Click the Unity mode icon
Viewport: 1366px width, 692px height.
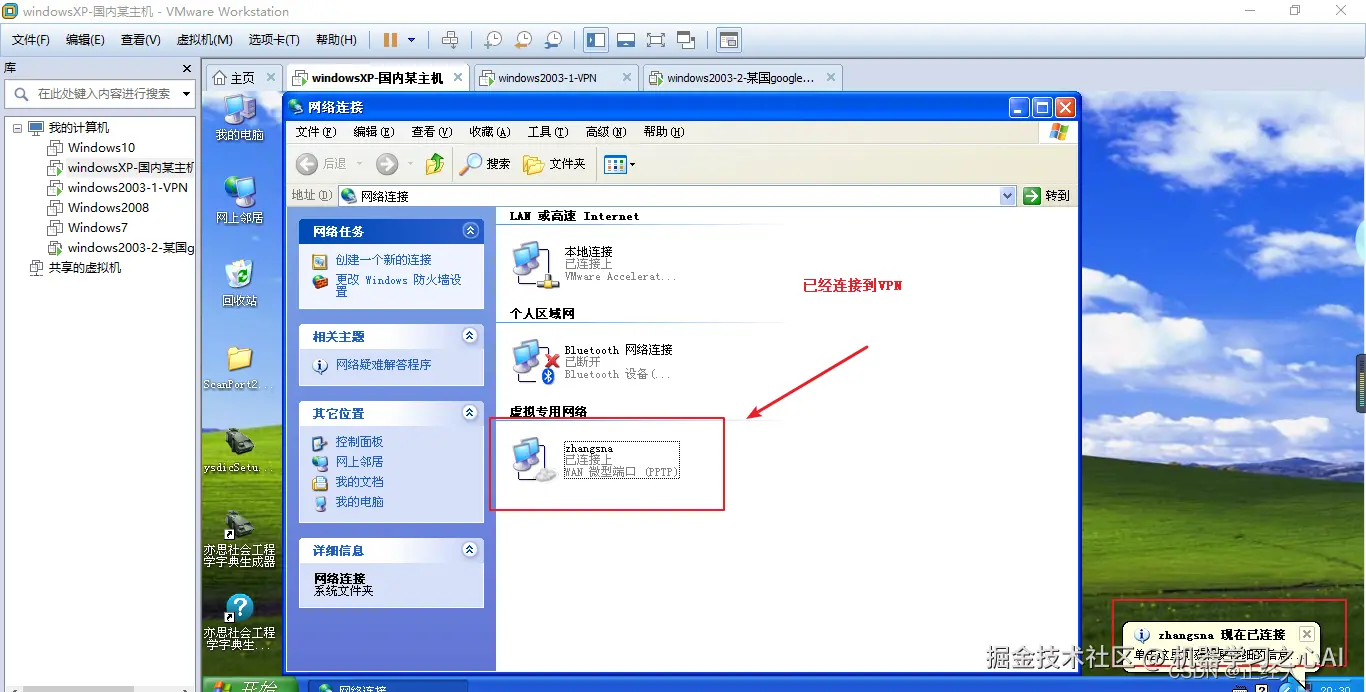click(686, 40)
